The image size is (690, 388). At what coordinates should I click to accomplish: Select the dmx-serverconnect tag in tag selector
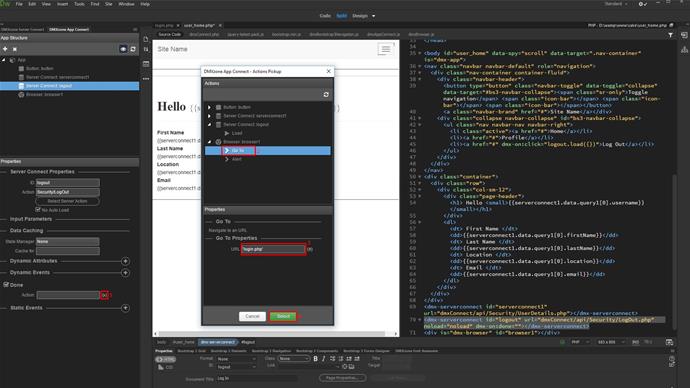coord(217,342)
